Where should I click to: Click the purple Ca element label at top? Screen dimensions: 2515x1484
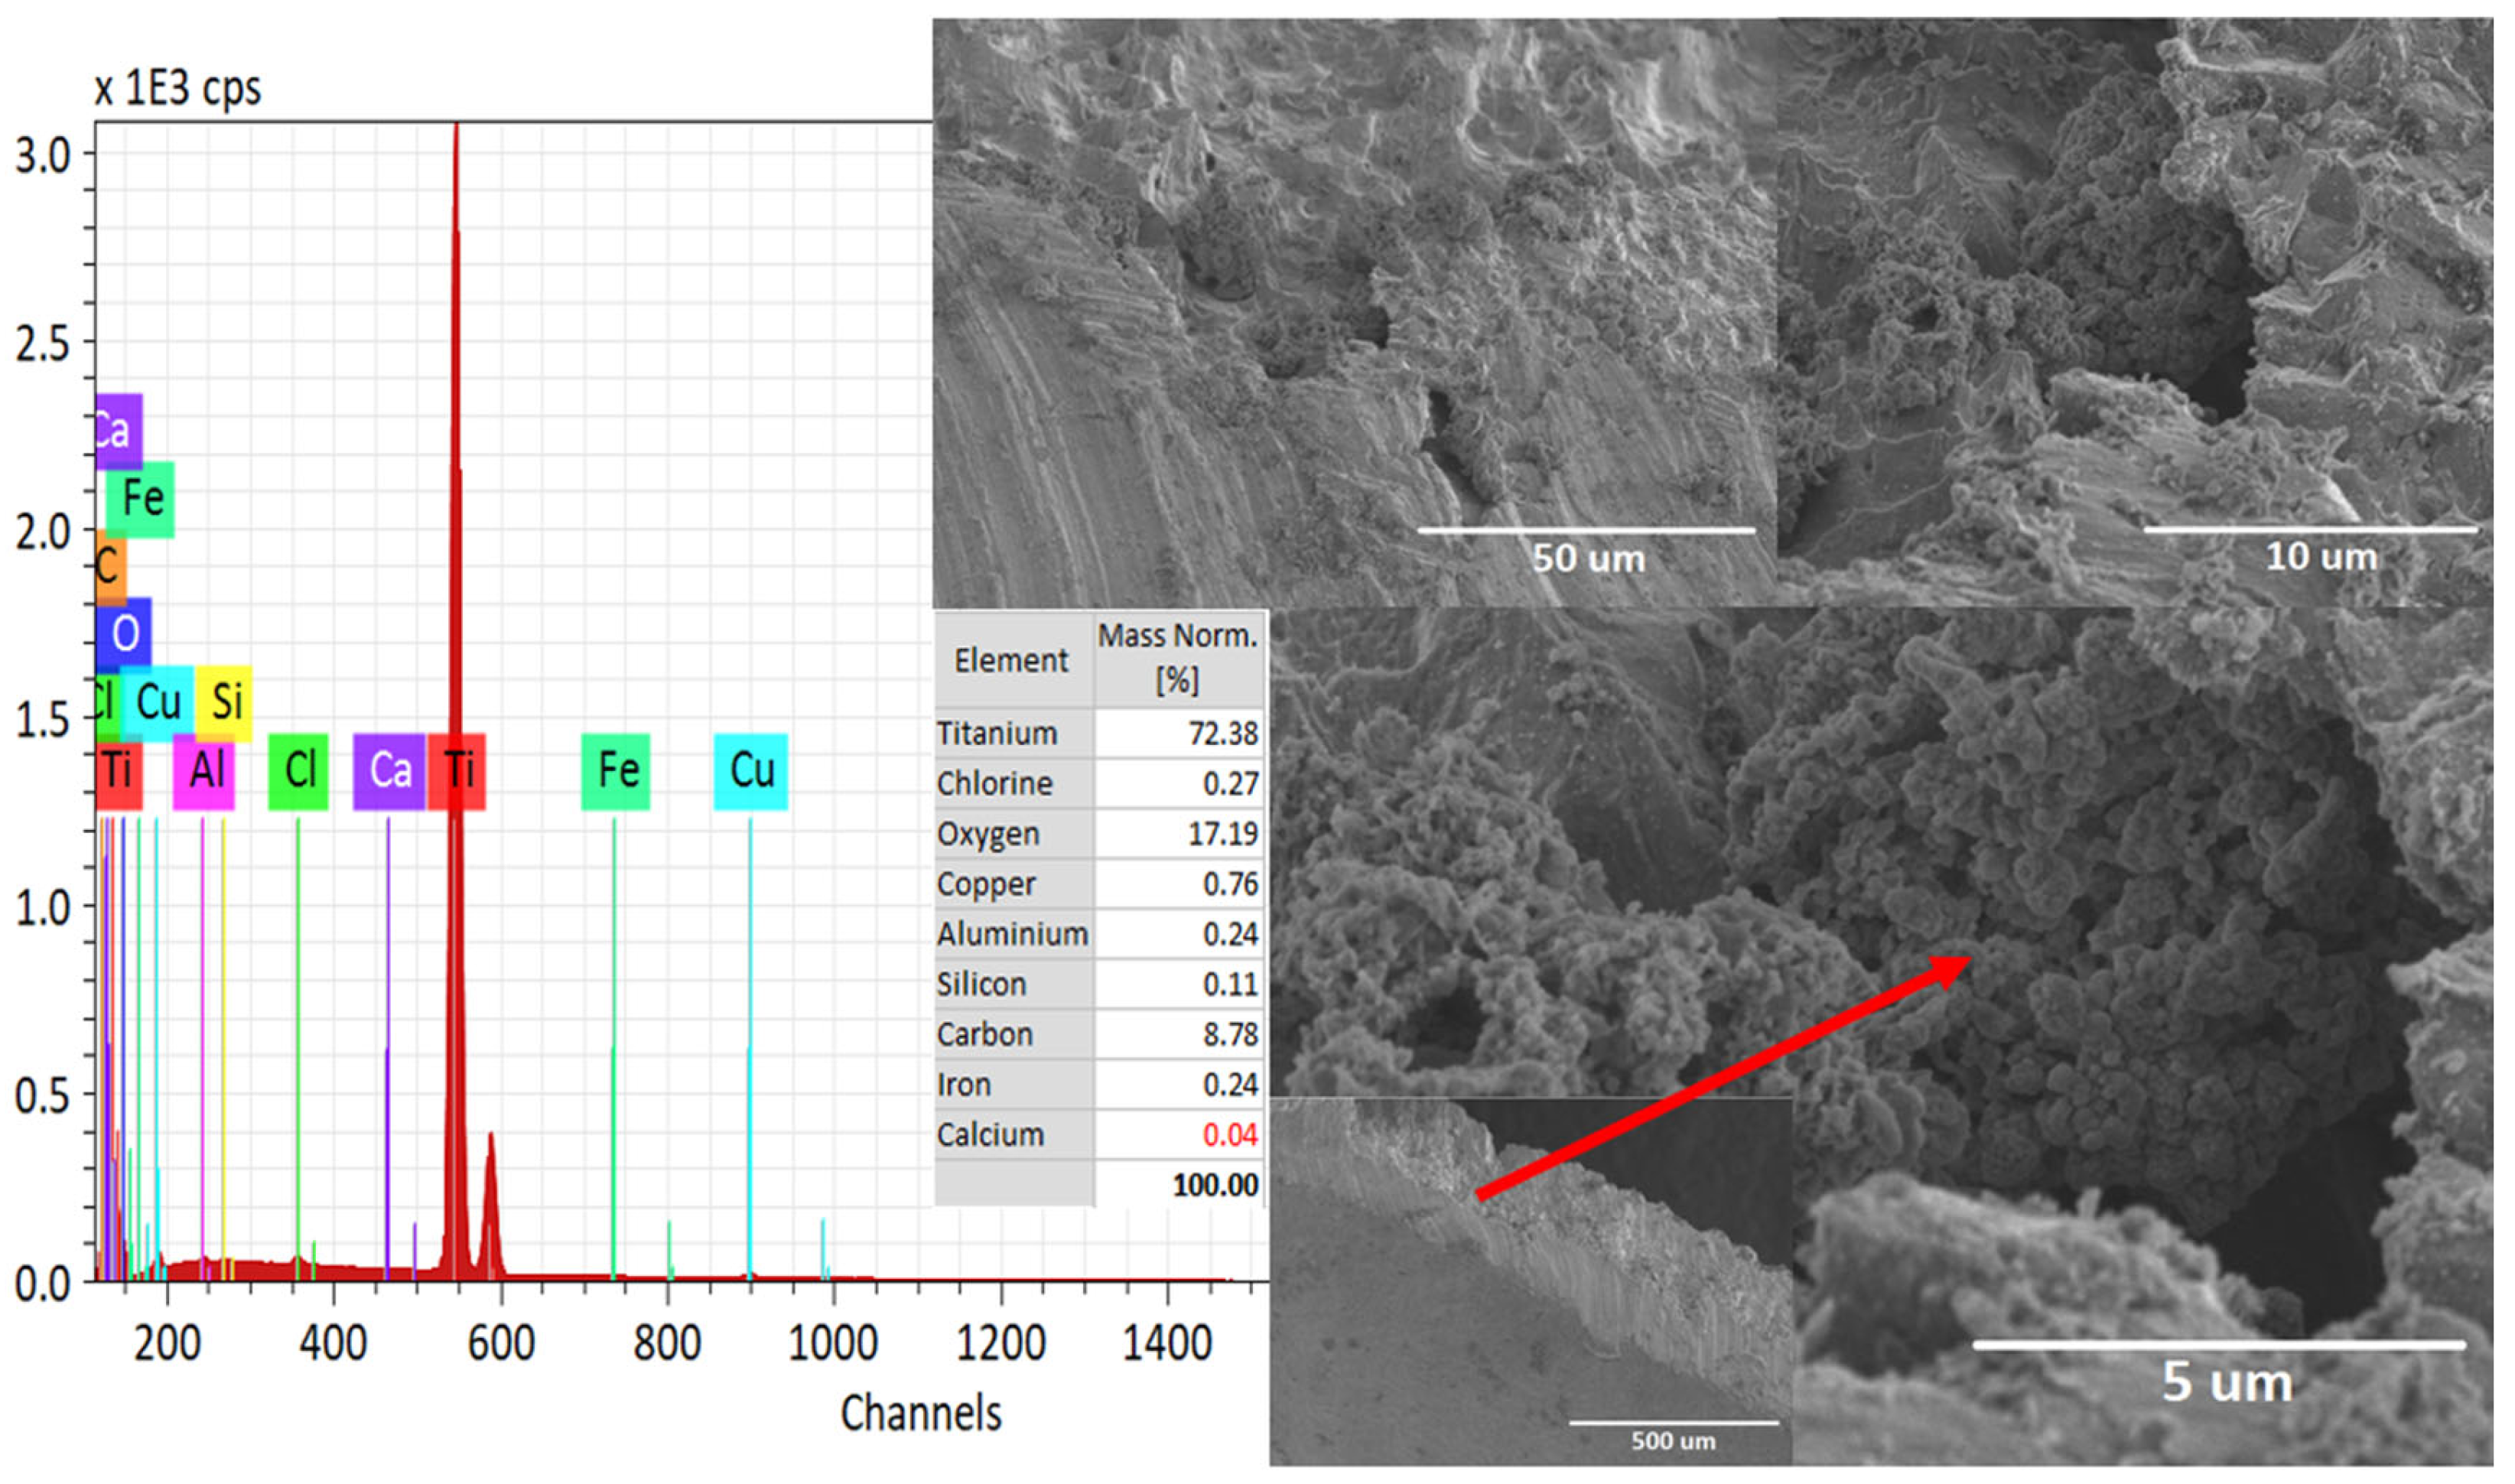118,431
